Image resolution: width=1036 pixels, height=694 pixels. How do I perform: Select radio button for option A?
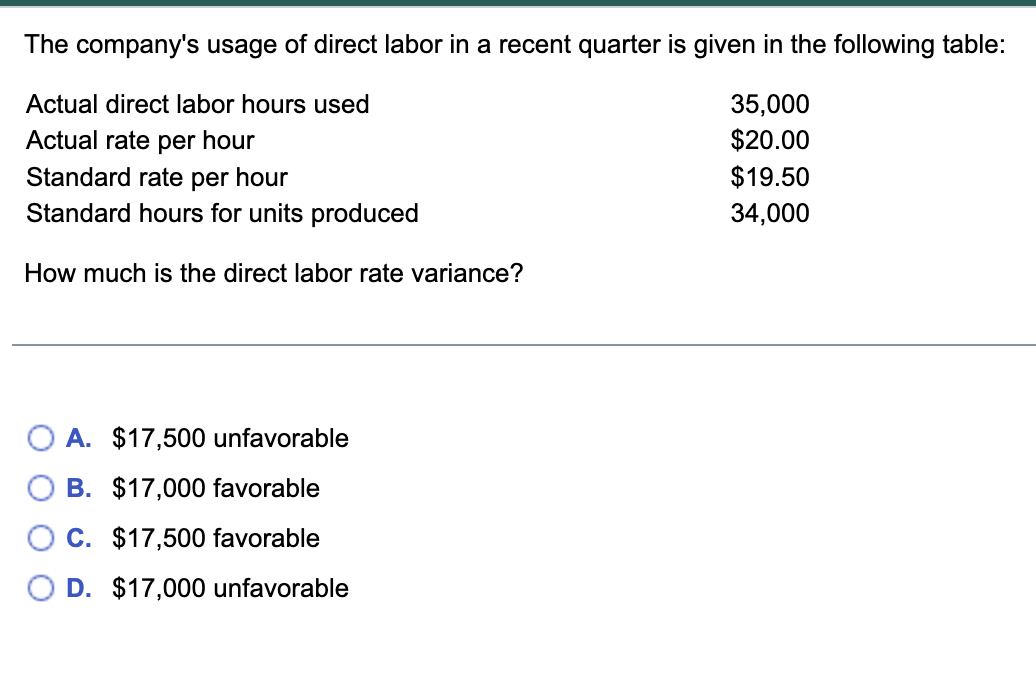tap(42, 438)
